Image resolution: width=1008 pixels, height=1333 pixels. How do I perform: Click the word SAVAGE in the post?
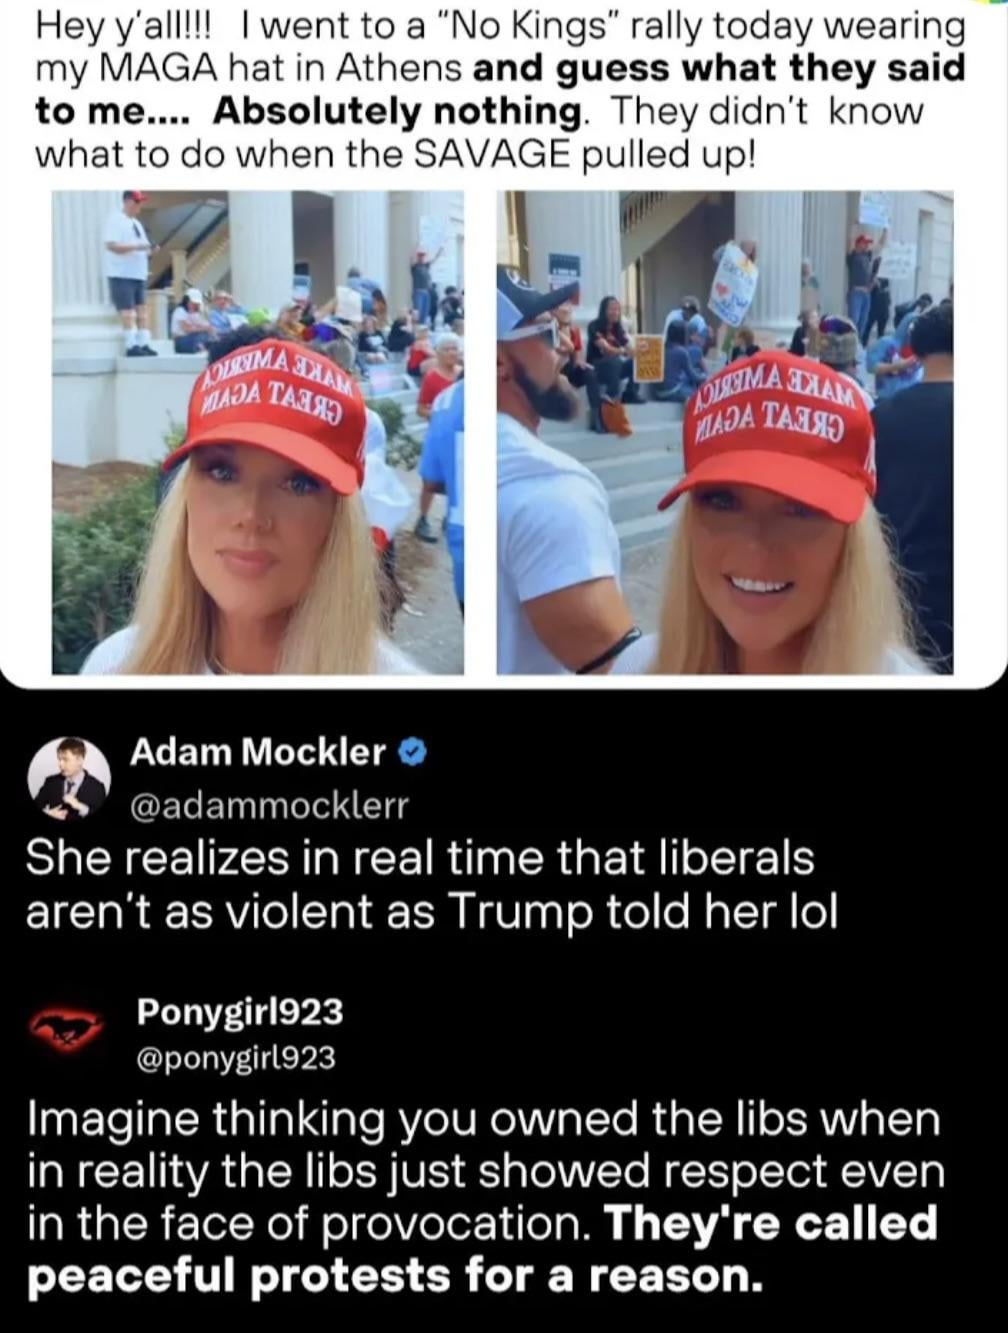tap(492, 154)
